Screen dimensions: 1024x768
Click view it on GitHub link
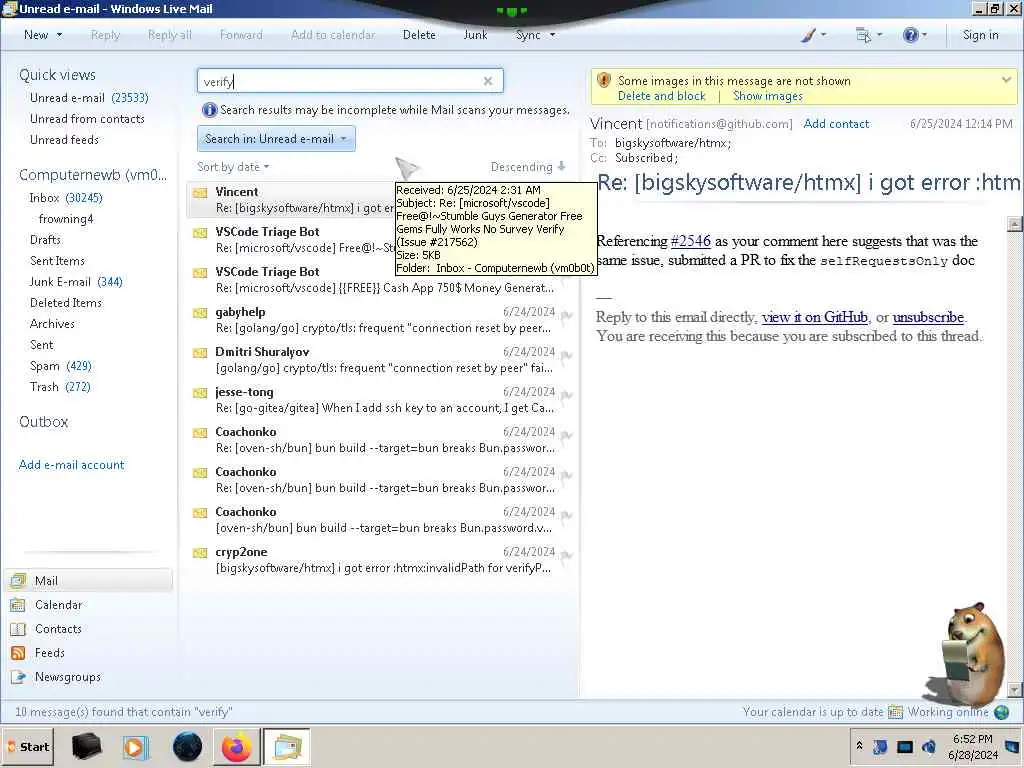814,317
